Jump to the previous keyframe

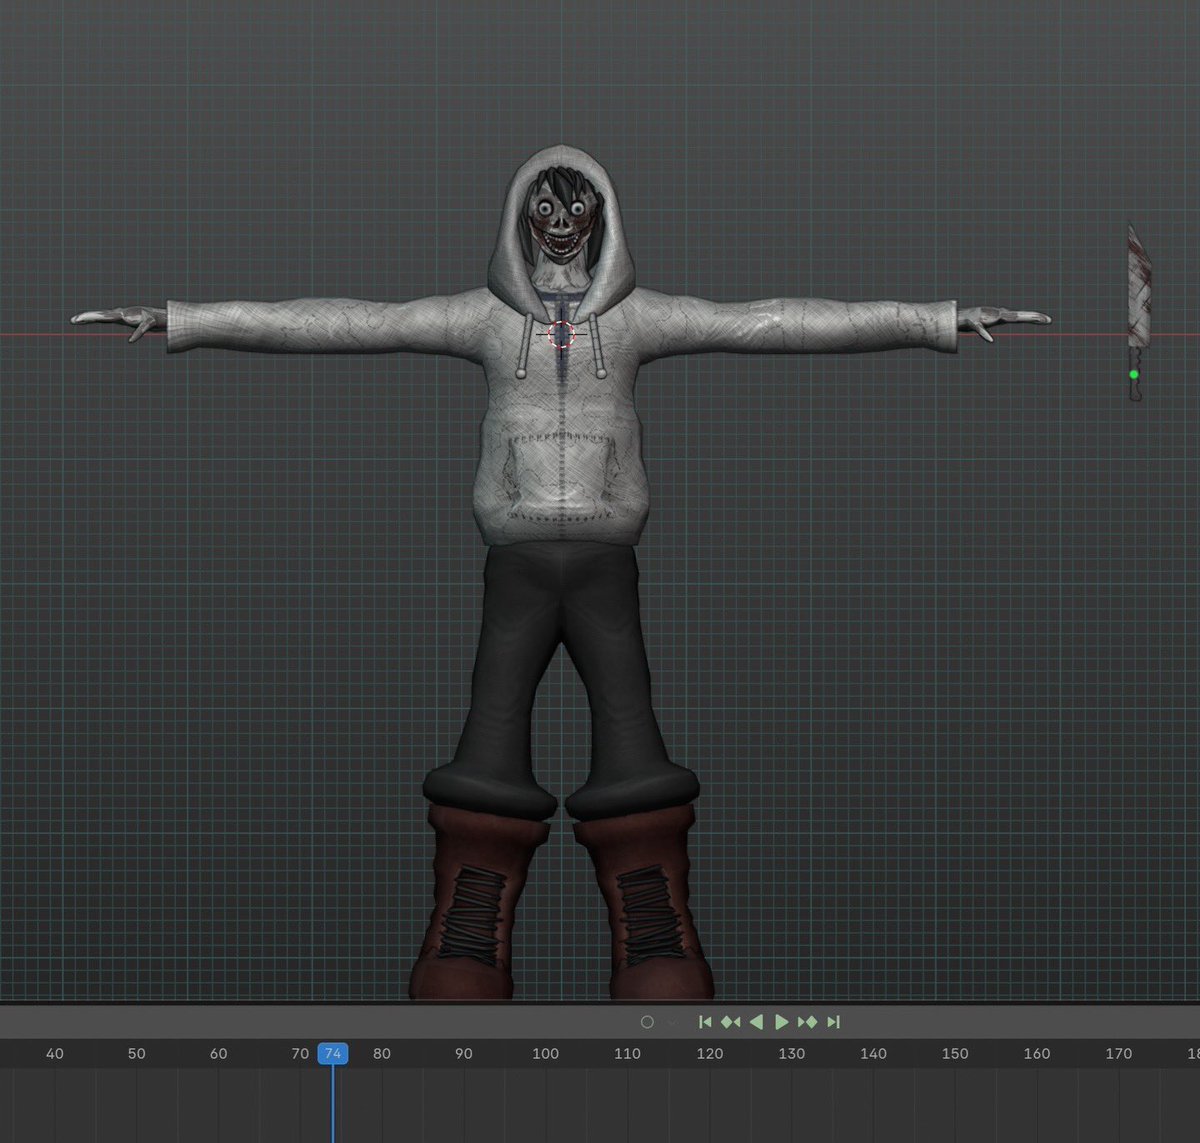tap(731, 1022)
